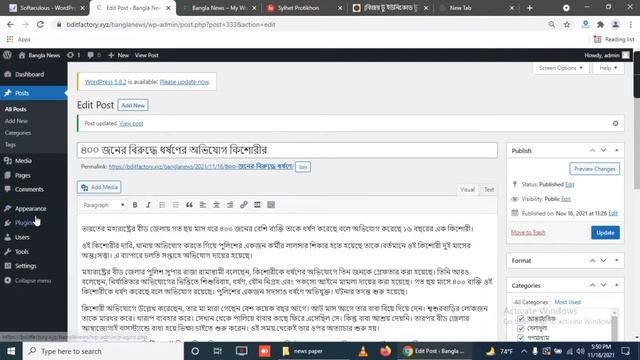Uncheck the আন্তর্জাতিক category checkbox
Screen dimensions: 640x360
tap(520, 319)
